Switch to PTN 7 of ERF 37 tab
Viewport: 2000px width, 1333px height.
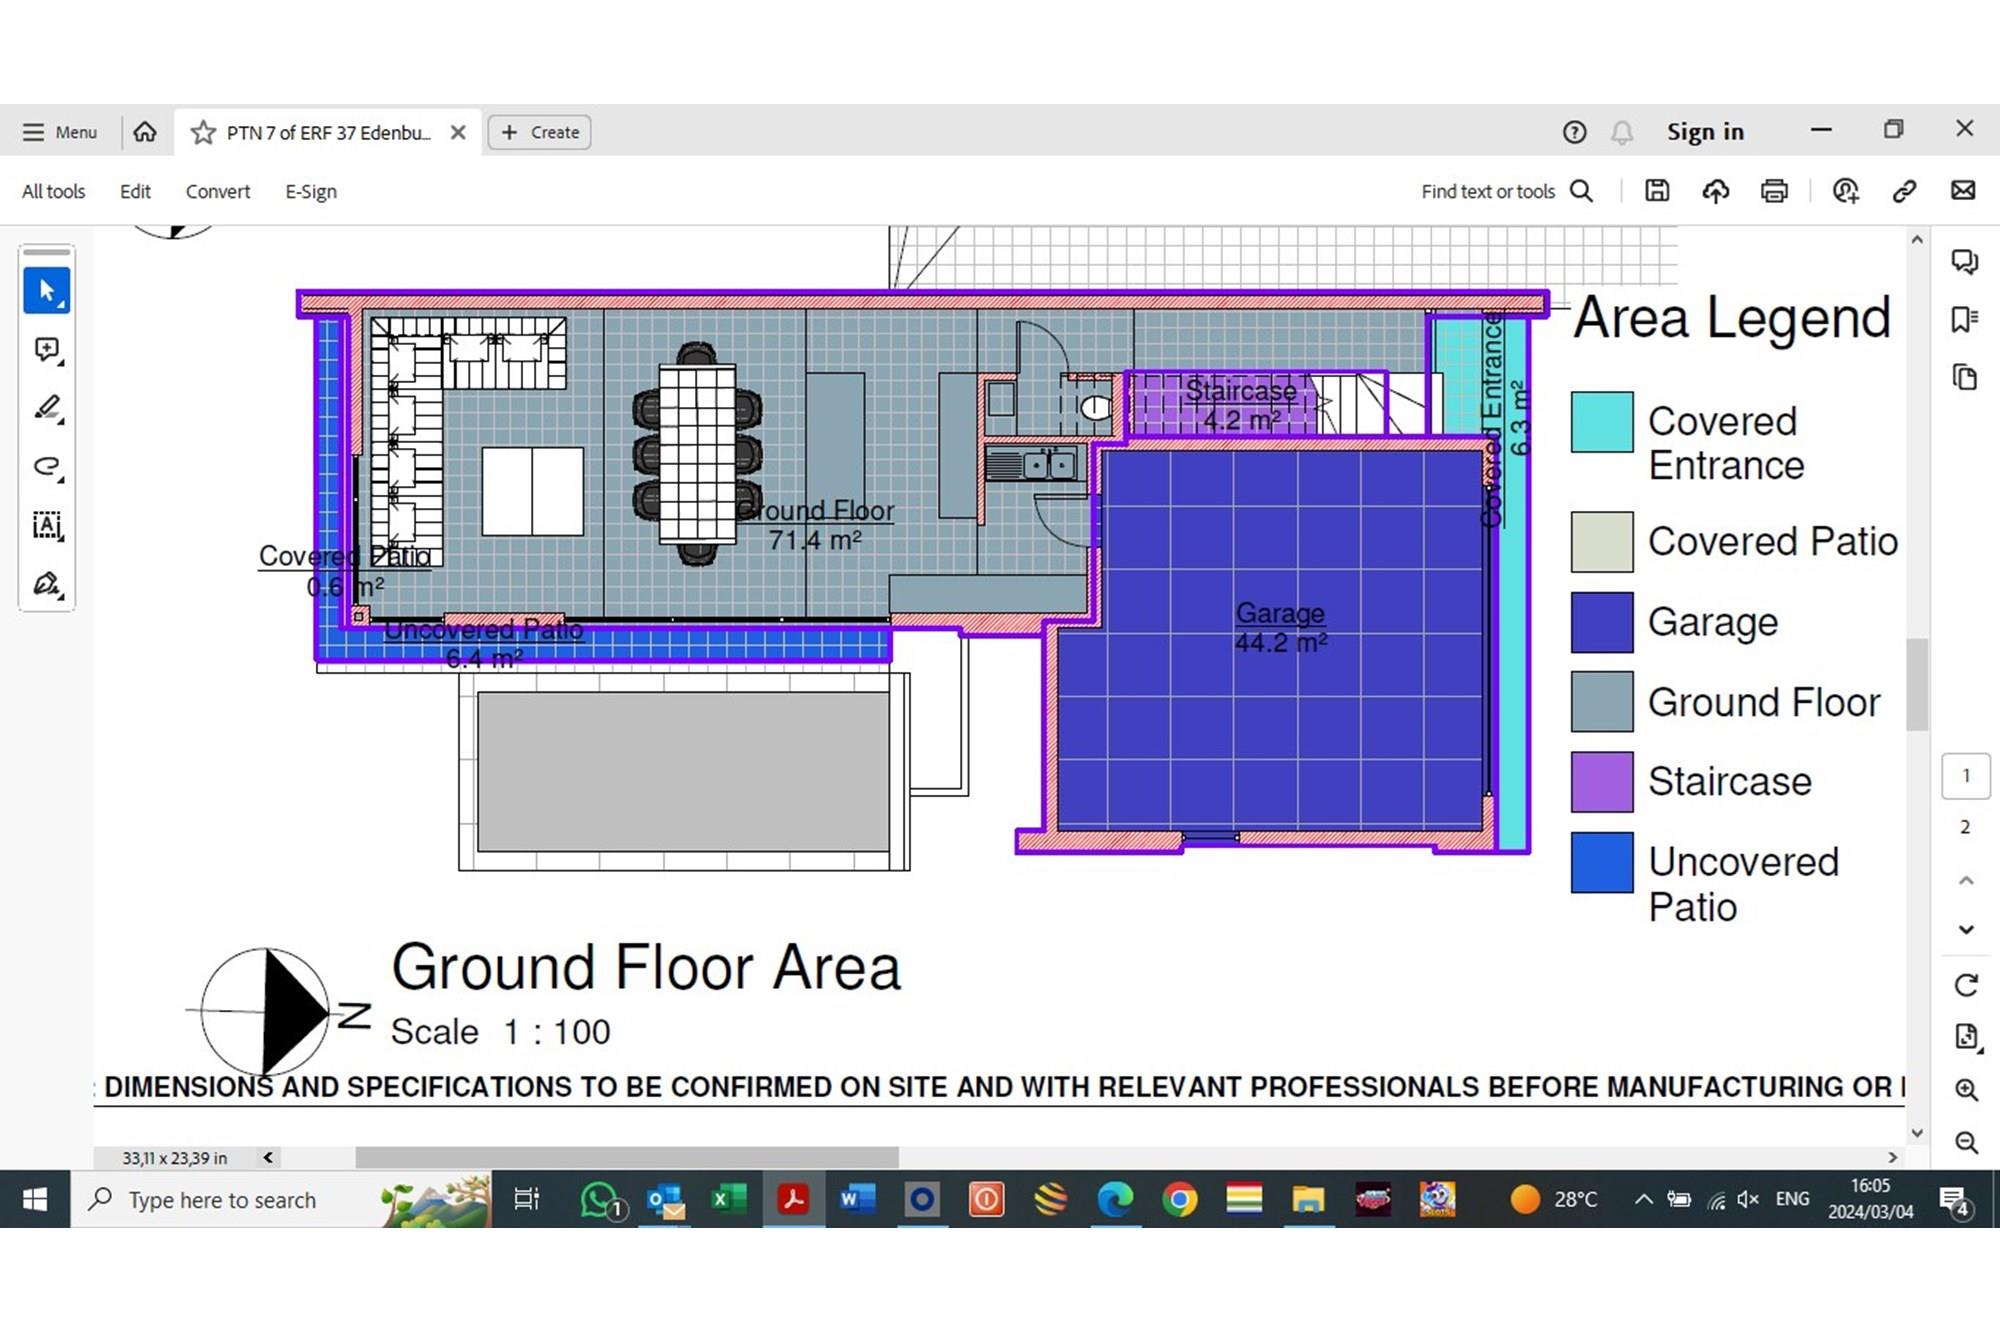328,132
